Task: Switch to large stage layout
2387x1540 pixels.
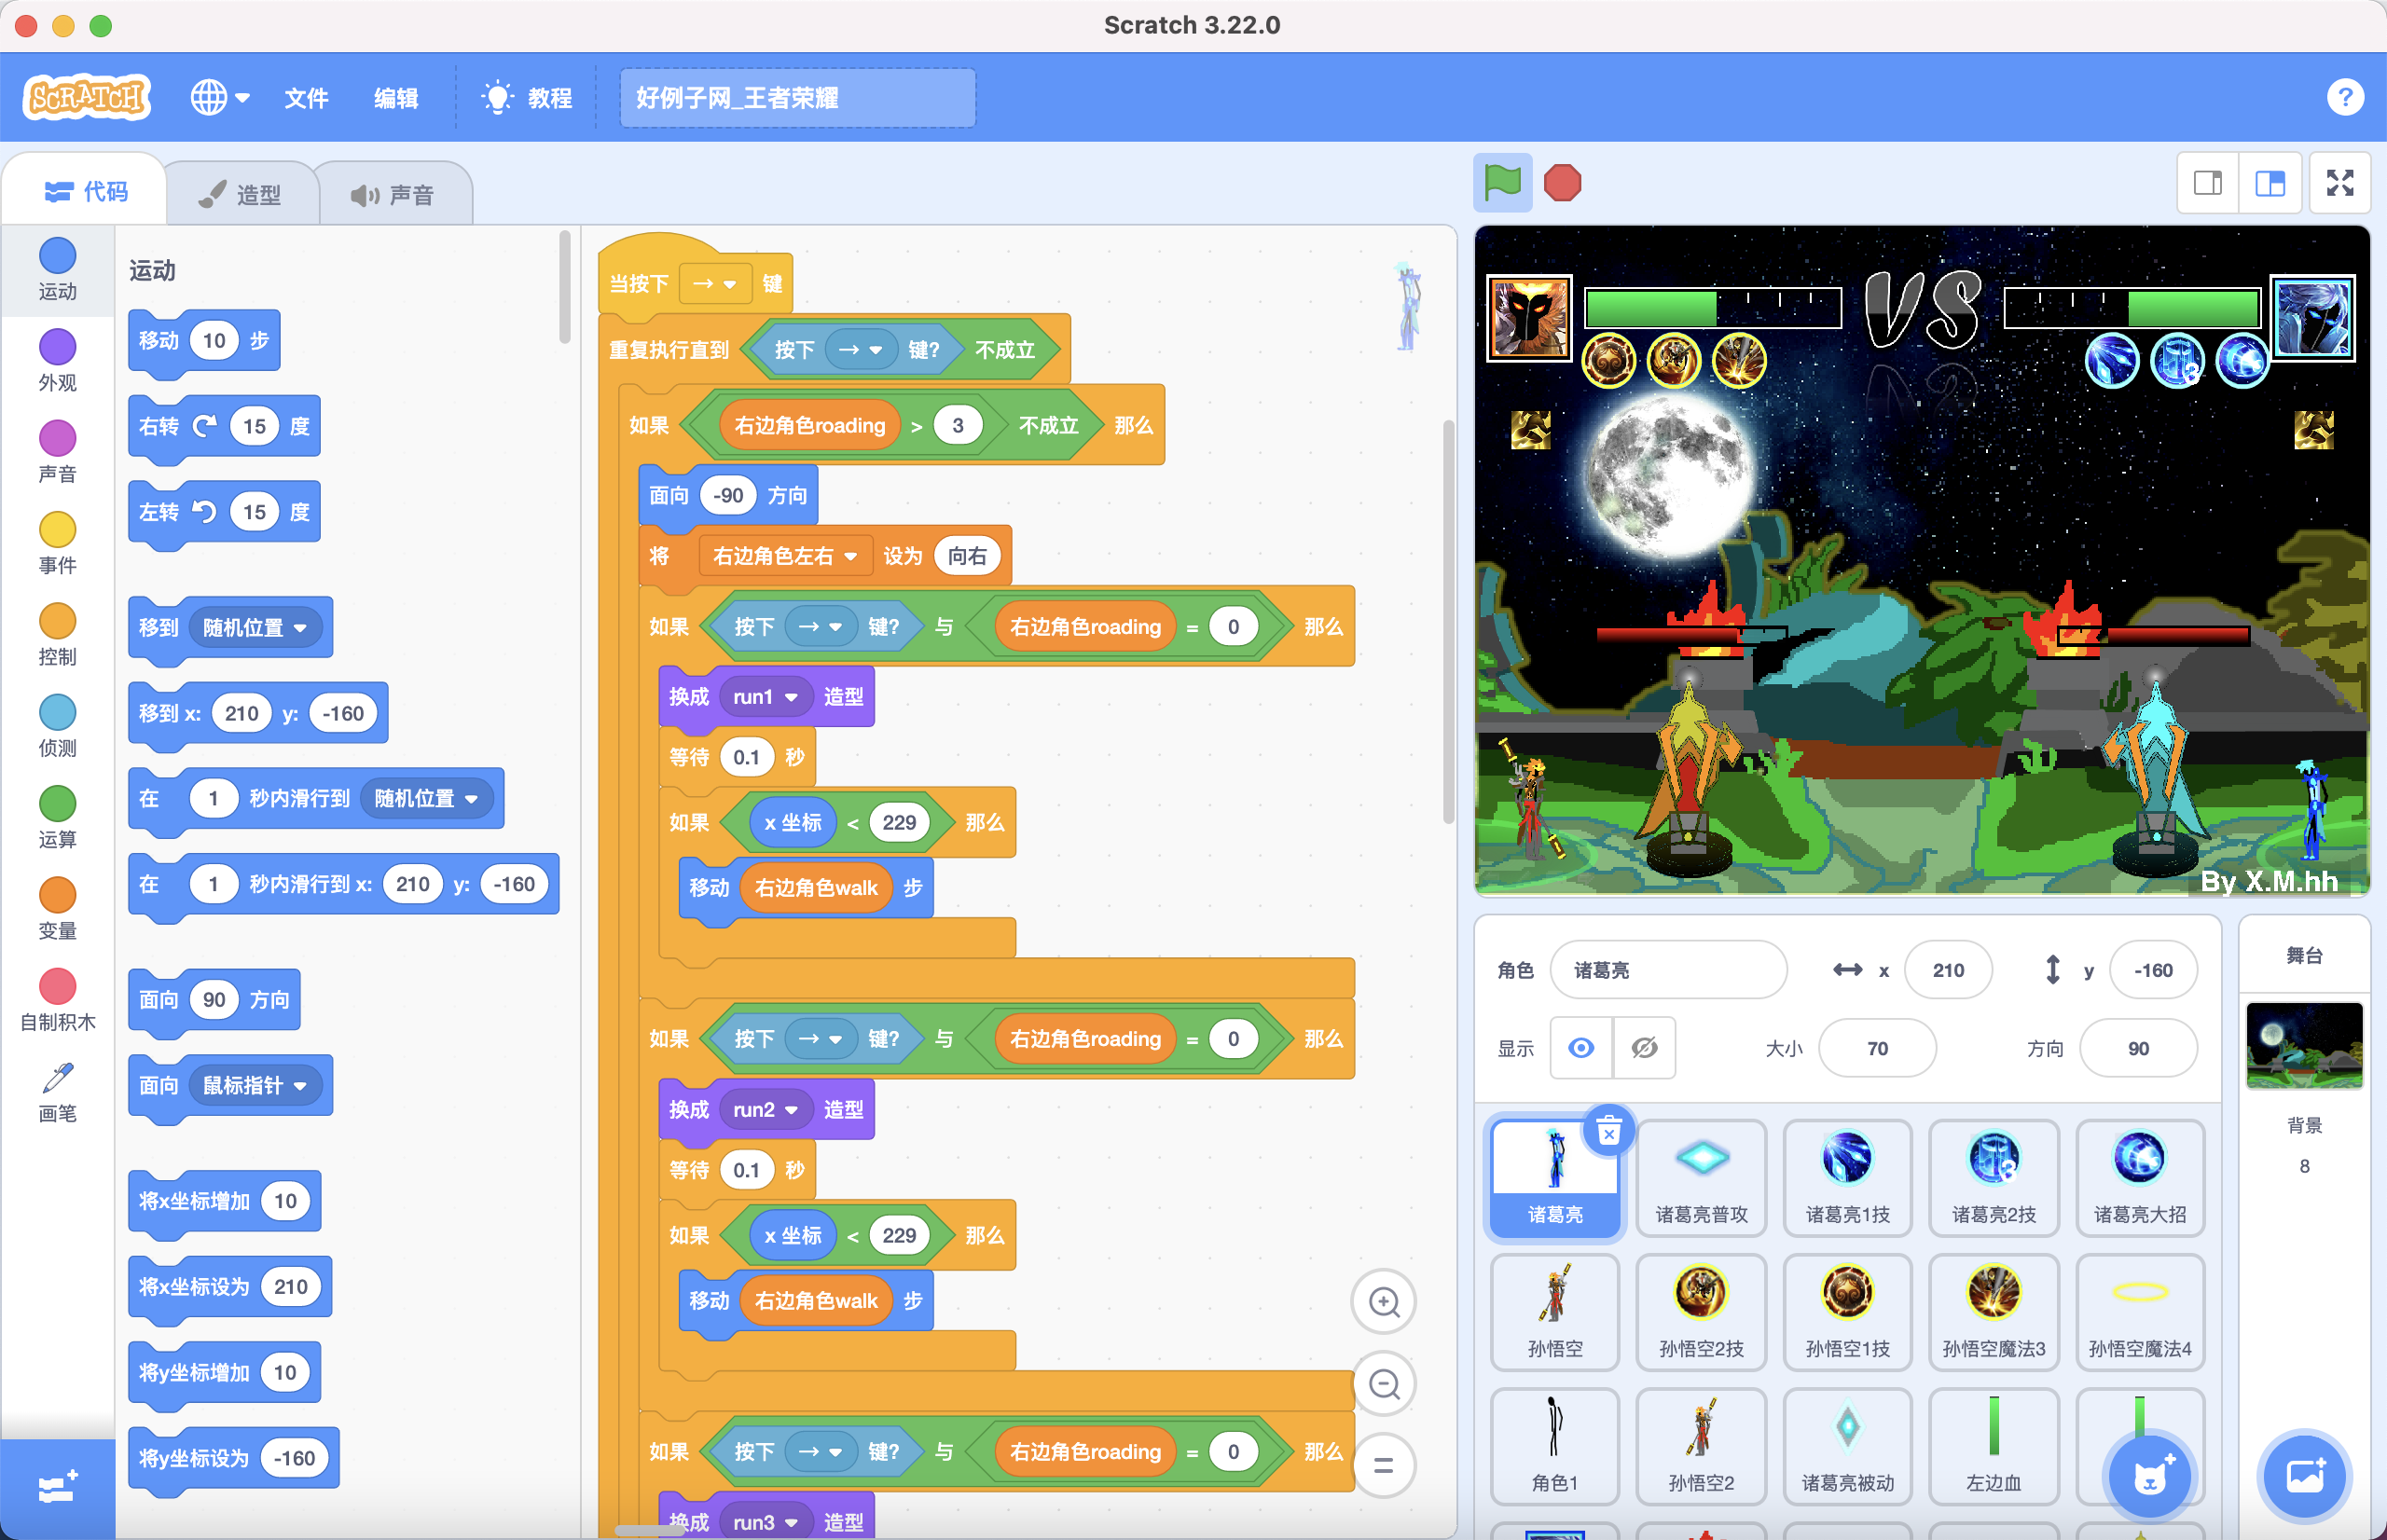Action: (x=2270, y=183)
